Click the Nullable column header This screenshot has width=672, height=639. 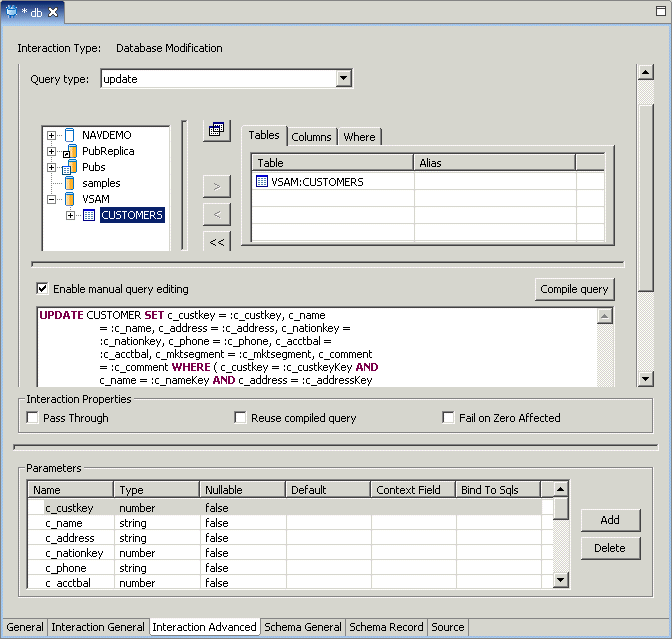pyautogui.click(x=243, y=490)
